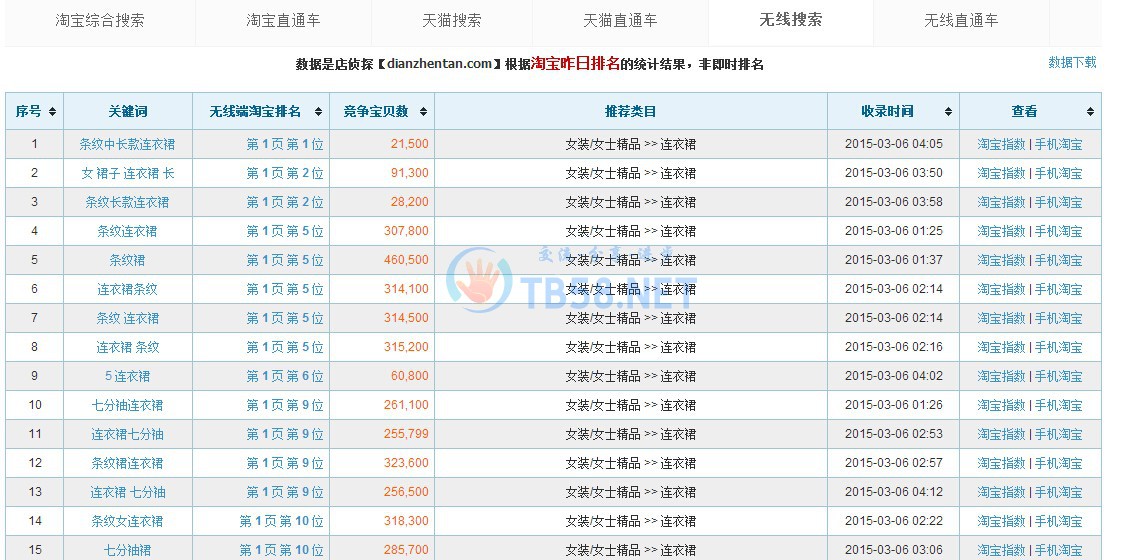This screenshot has height=560, width=1134.
Task: Open keyword 条纹女连衣裙 in row 14
Action: coord(127,521)
